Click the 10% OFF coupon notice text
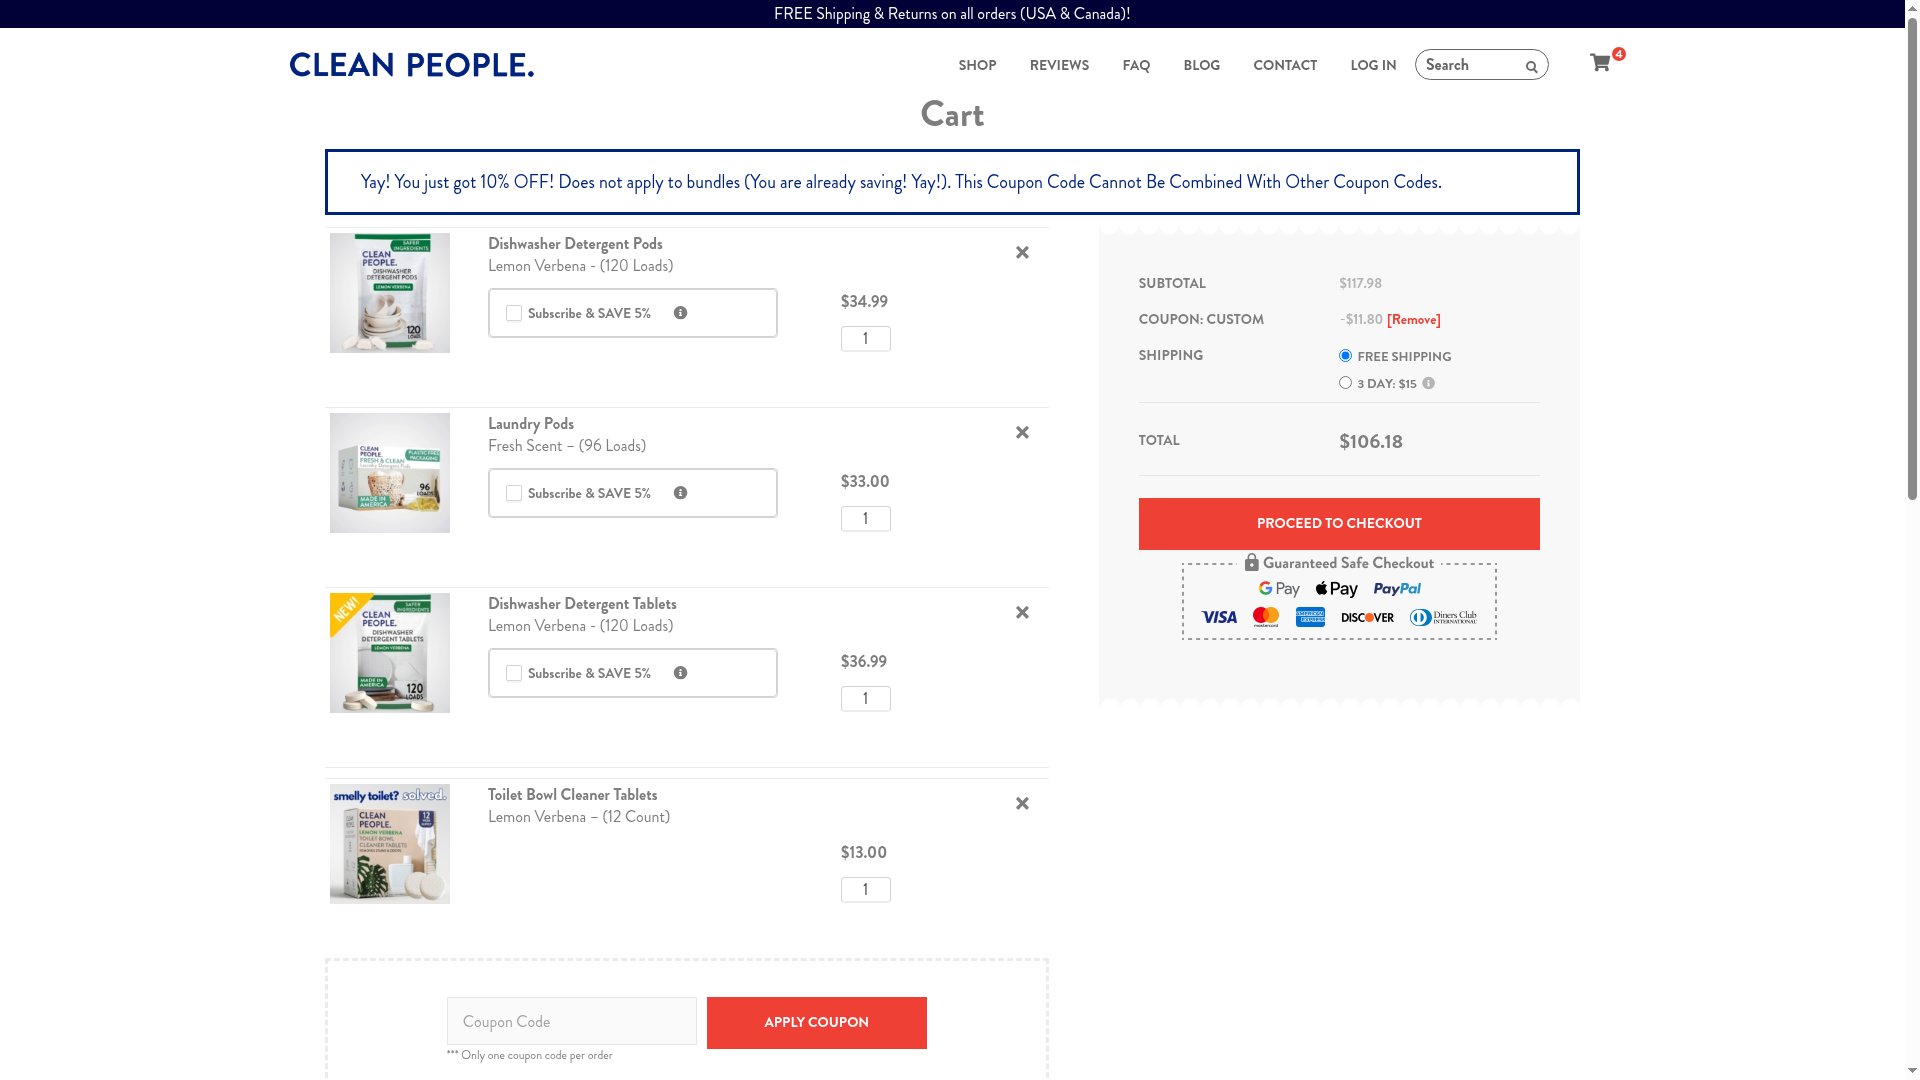1920x1080 pixels. point(901,182)
